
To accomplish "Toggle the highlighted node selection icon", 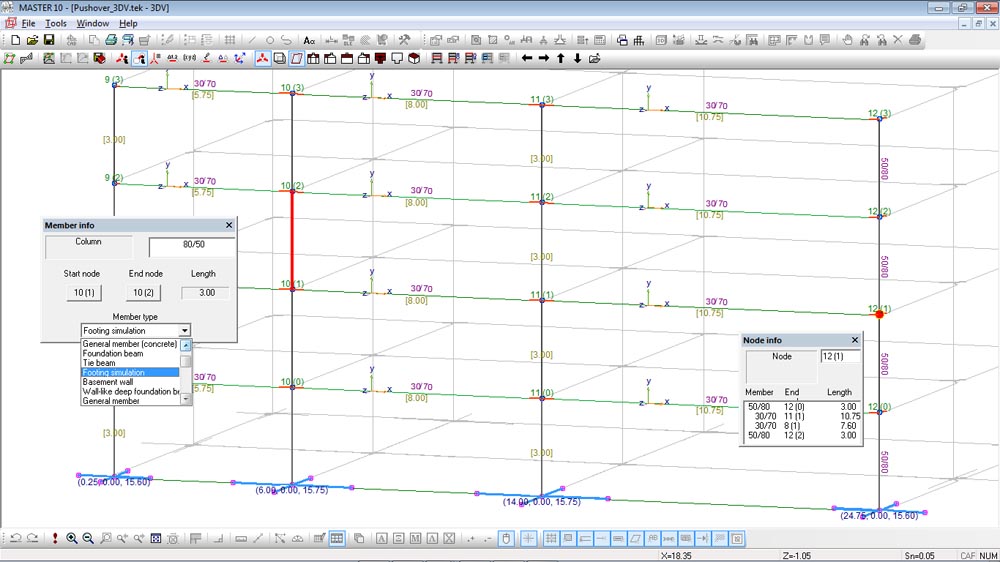I will pos(139,59).
